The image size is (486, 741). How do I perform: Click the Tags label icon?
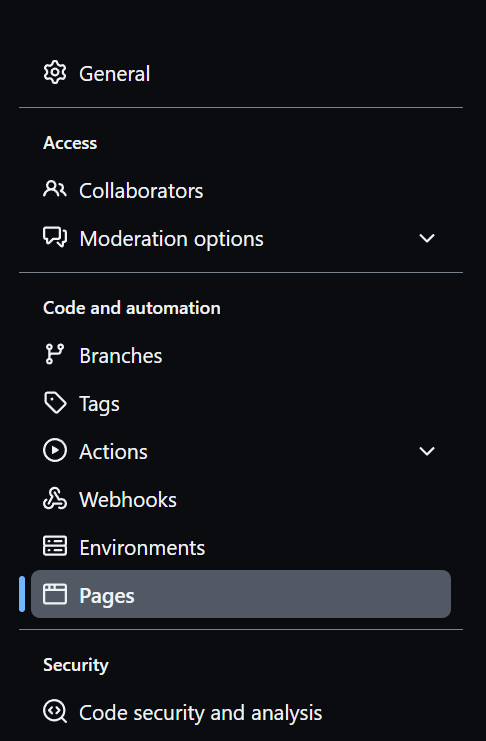coord(55,403)
